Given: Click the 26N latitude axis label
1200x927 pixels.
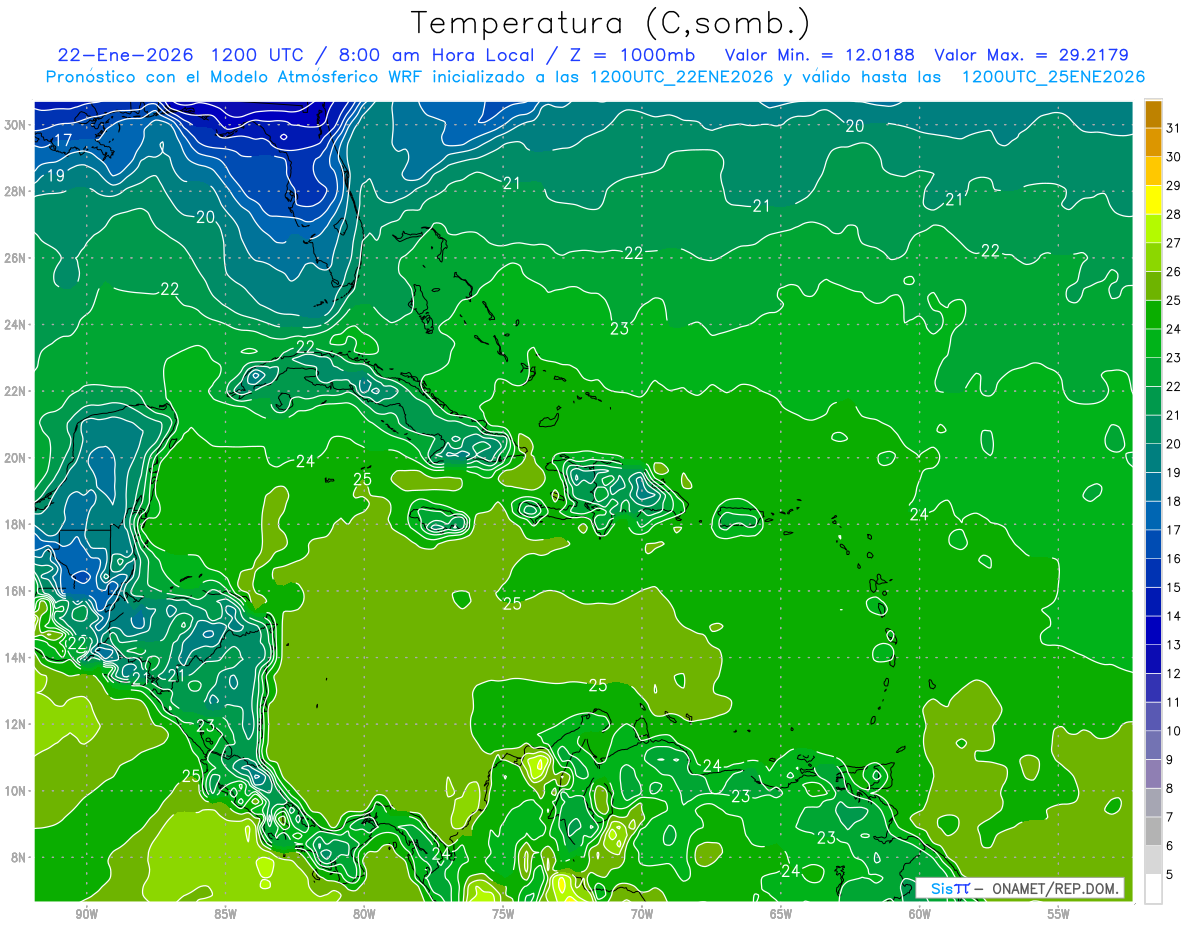Looking at the screenshot, I should coord(16,258).
